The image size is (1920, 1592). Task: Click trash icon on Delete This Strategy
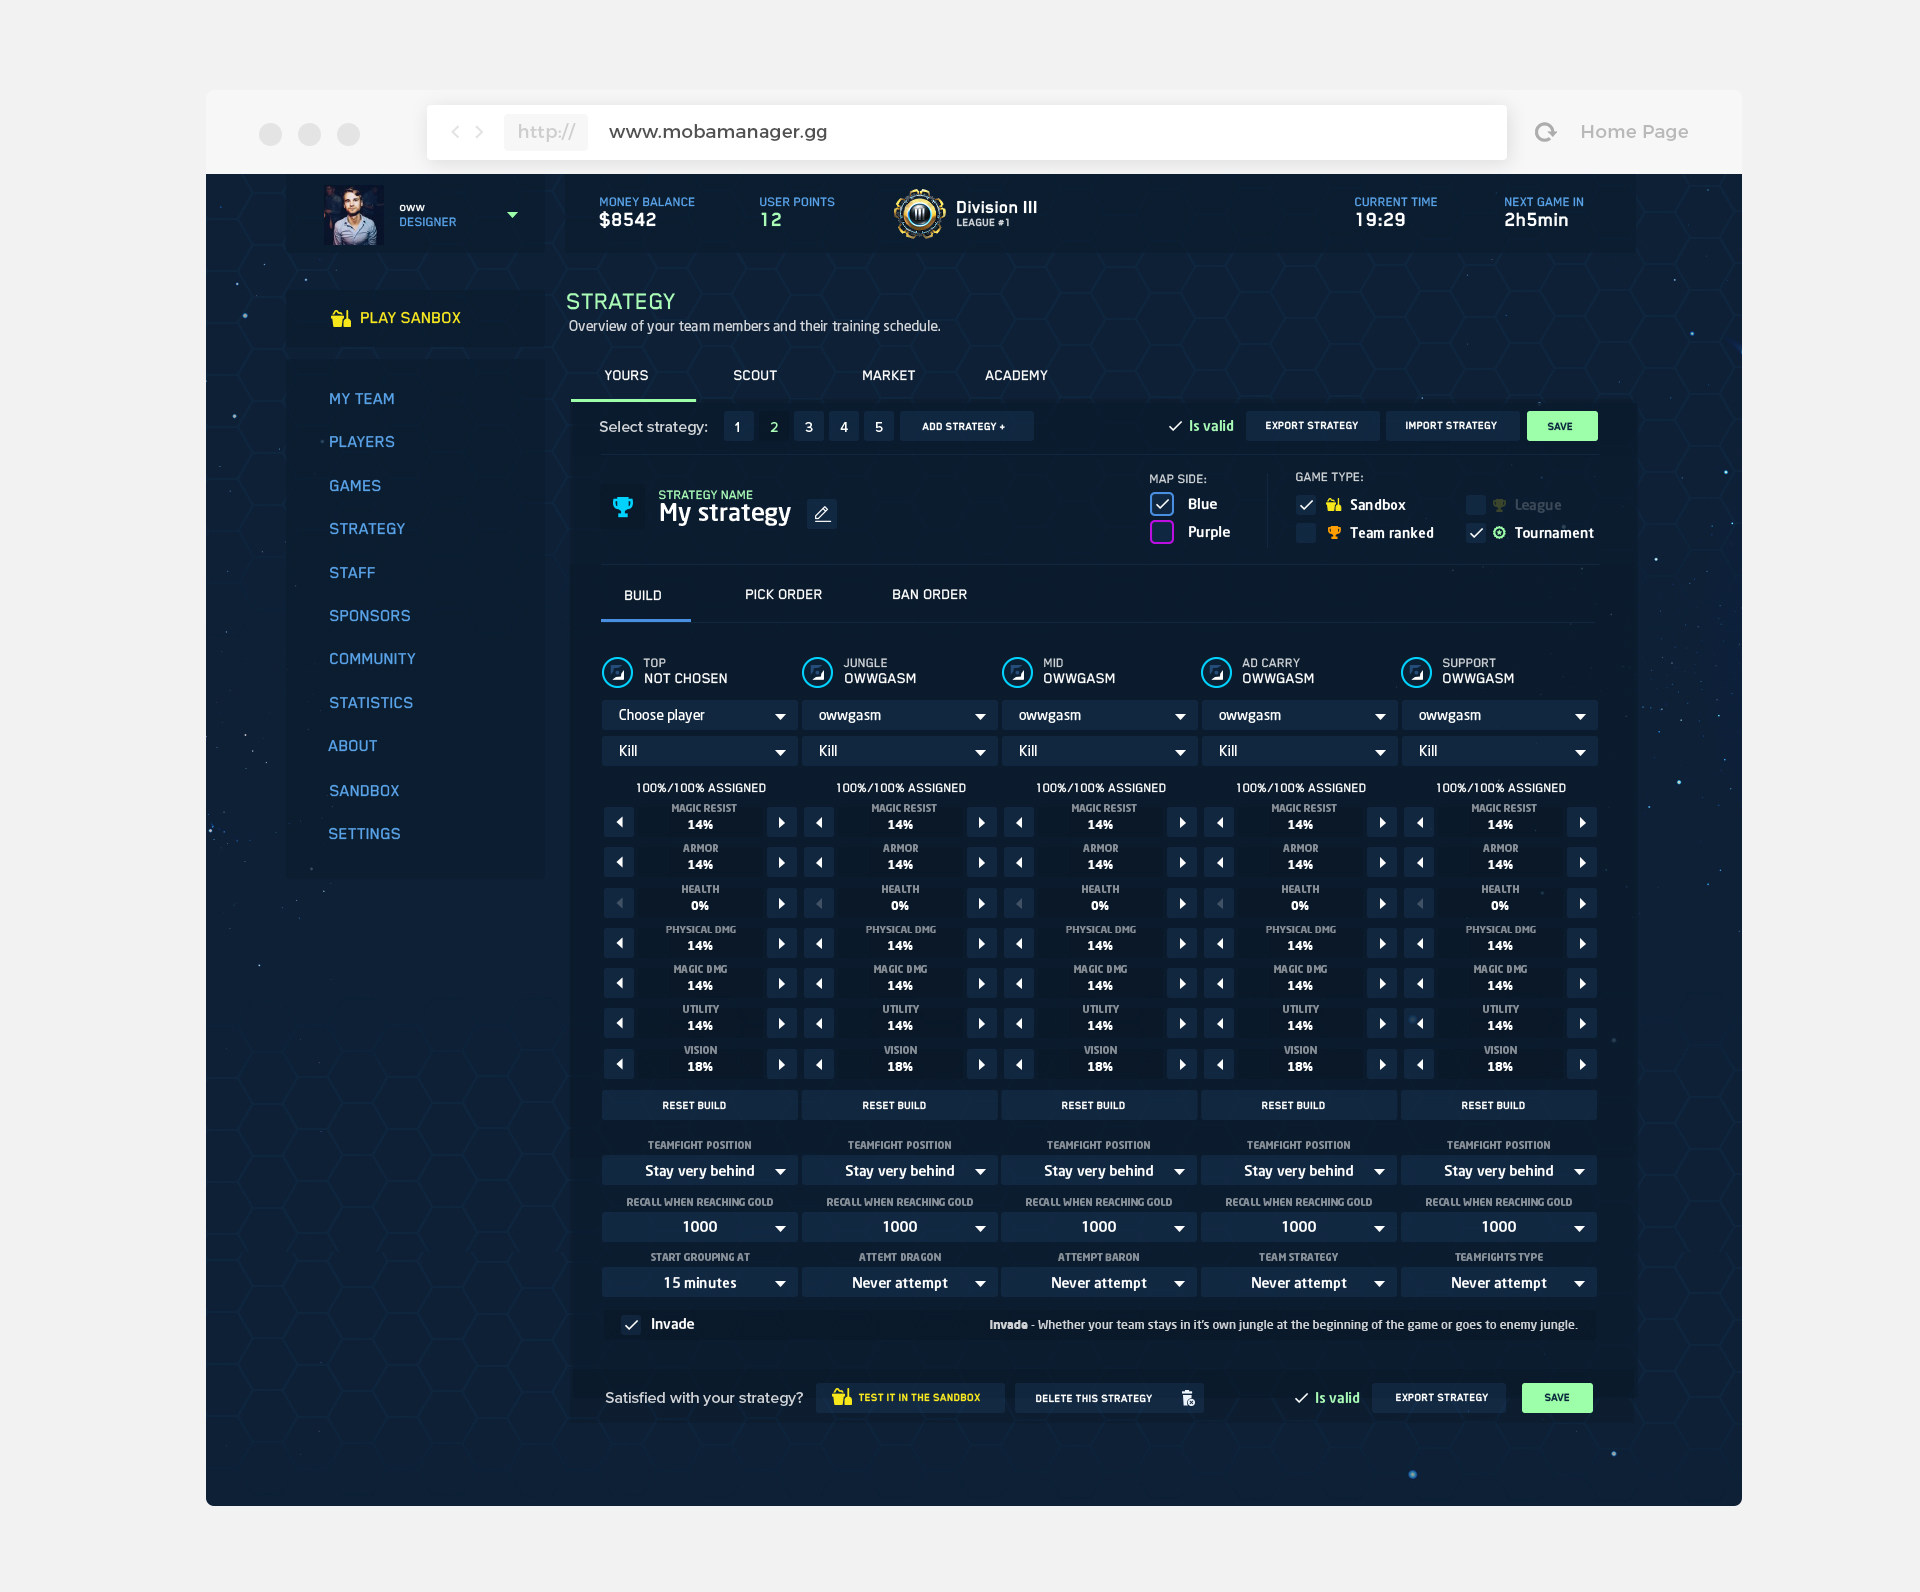pyautogui.click(x=1188, y=1398)
